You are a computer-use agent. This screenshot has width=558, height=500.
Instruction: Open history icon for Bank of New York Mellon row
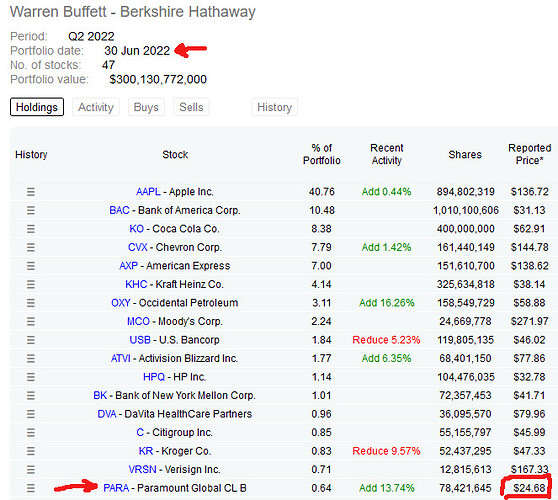[x=31, y=395]
